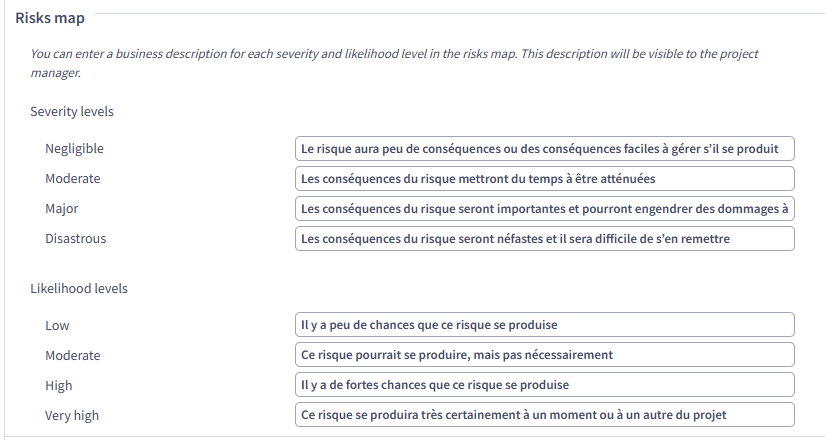Select the Major severity label
Screen dimensions: 825x440
pyautogui.click(x=61, y=209)
